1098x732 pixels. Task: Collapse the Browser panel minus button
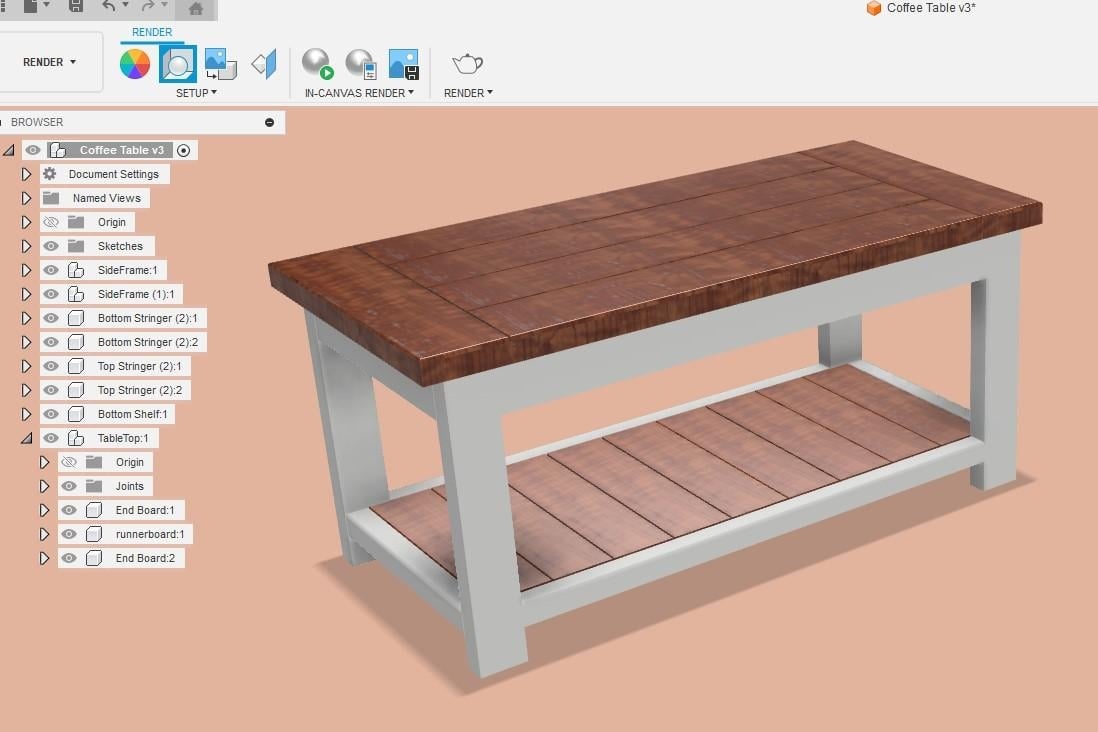[x=270, y=123]
